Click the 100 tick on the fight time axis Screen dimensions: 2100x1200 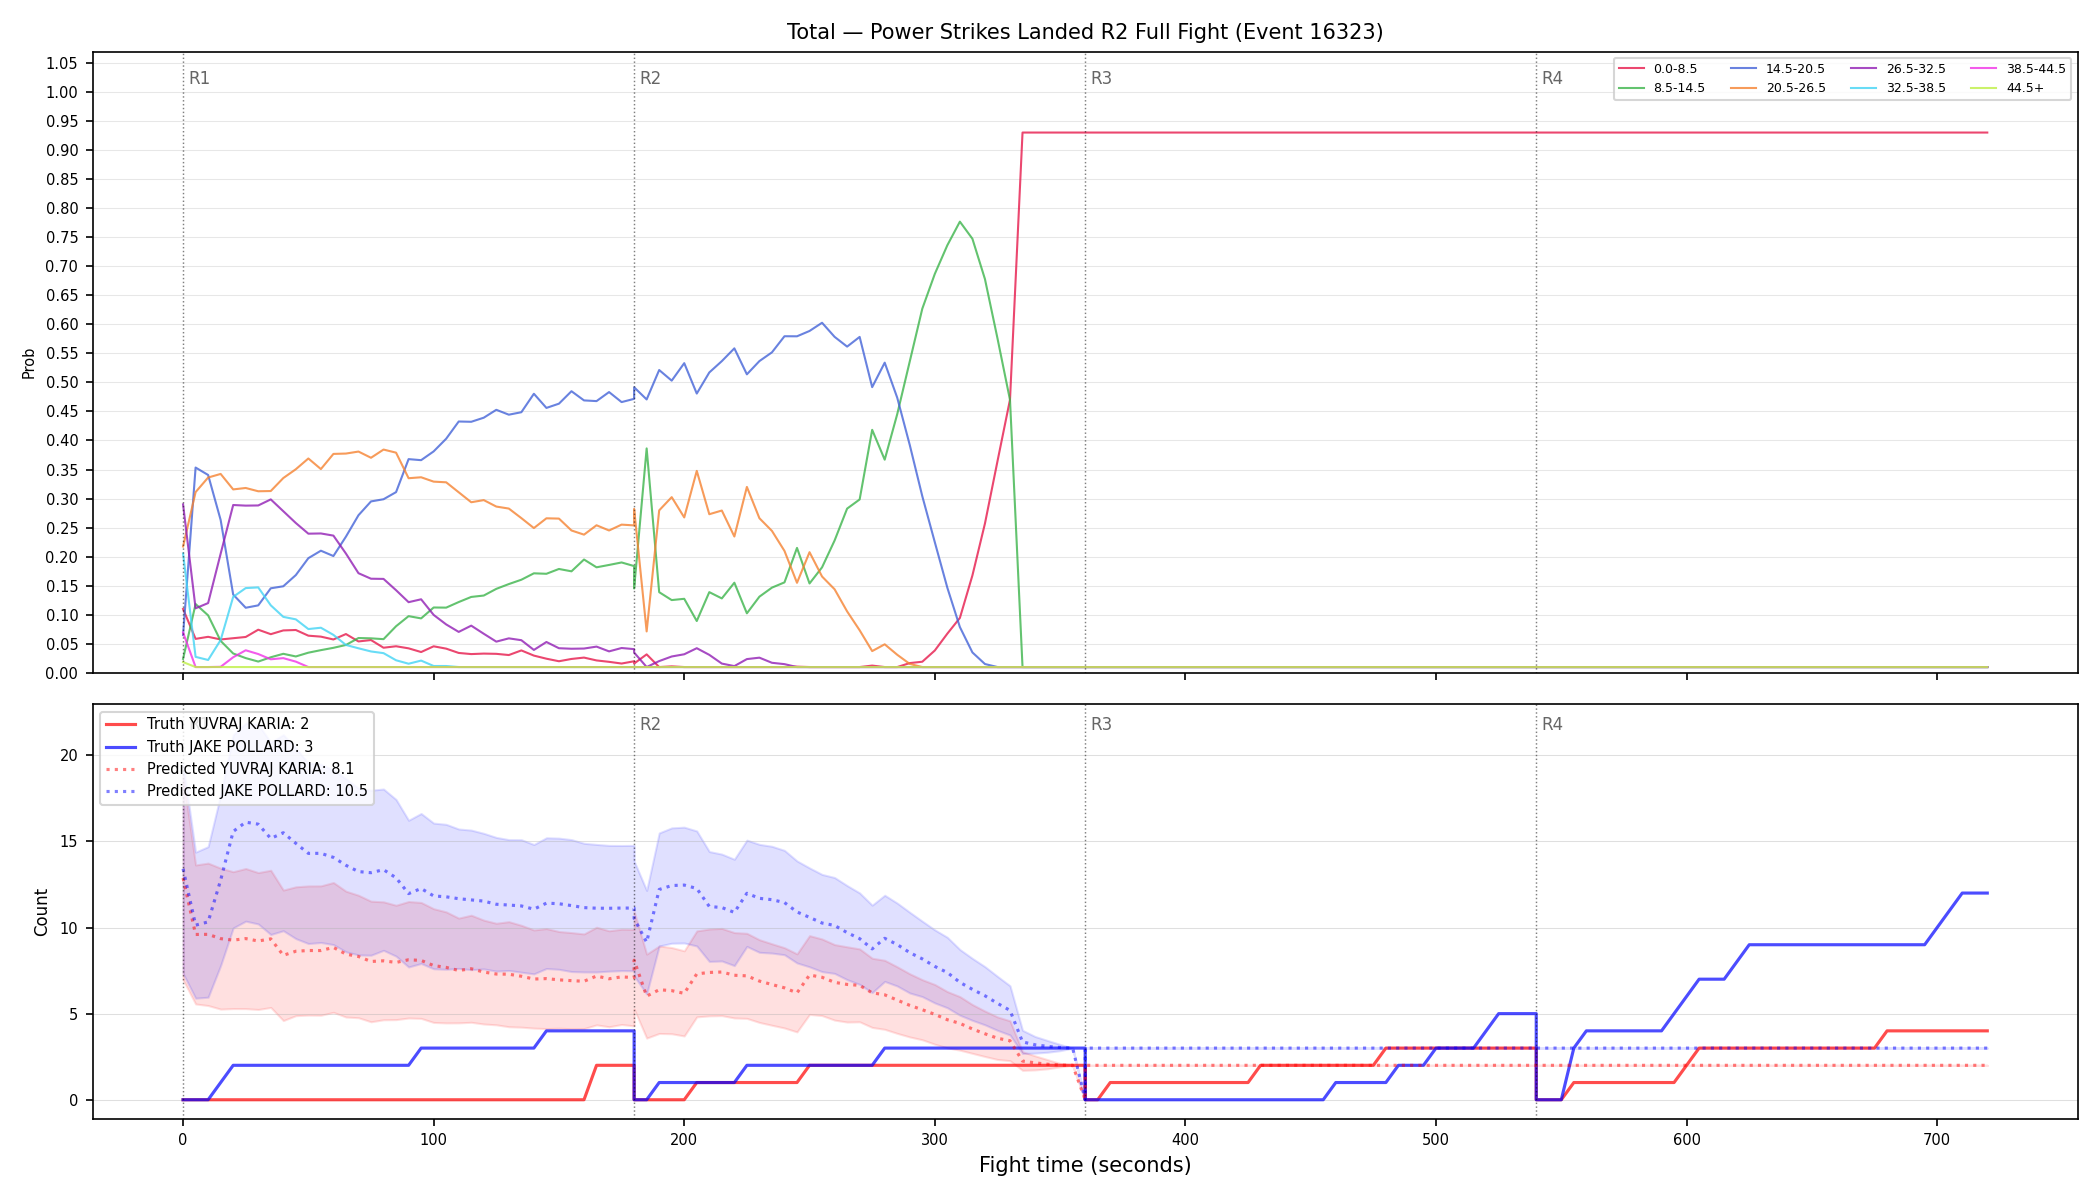(433, 1139)
